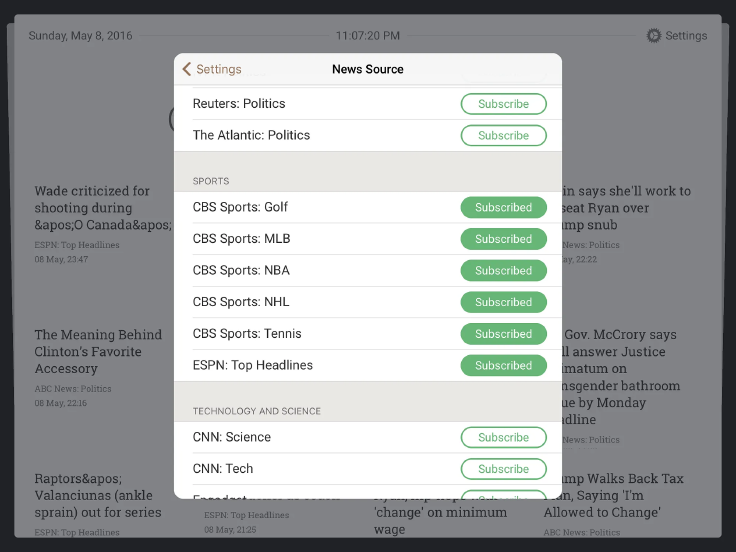Open article about unseating Ryan over Trump snub
Viewport: 736px width, 552px height.
tap(626, 207)
